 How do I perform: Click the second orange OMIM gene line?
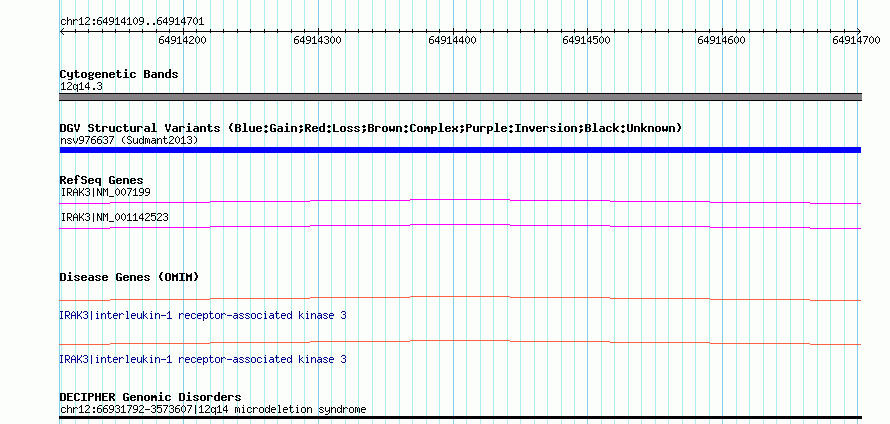pyautogui.click(x=460, y=342)
